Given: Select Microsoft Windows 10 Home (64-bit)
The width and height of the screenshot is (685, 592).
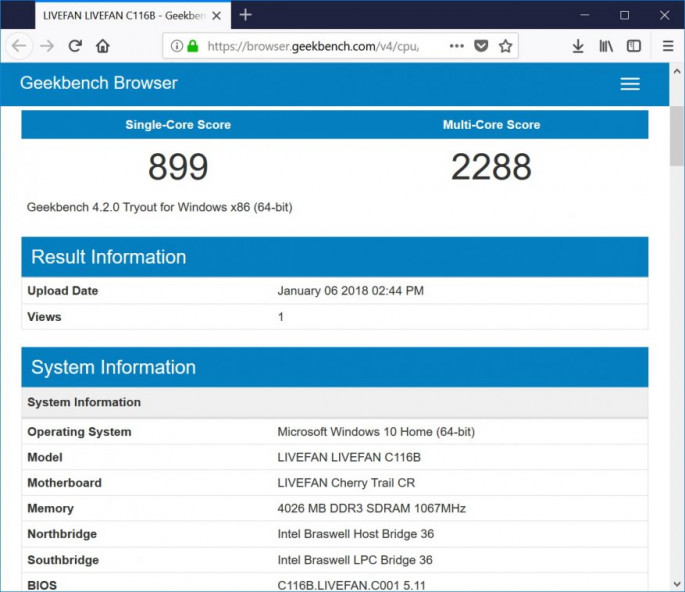Looking at the screenshot, I should click(x=376, y=432).
